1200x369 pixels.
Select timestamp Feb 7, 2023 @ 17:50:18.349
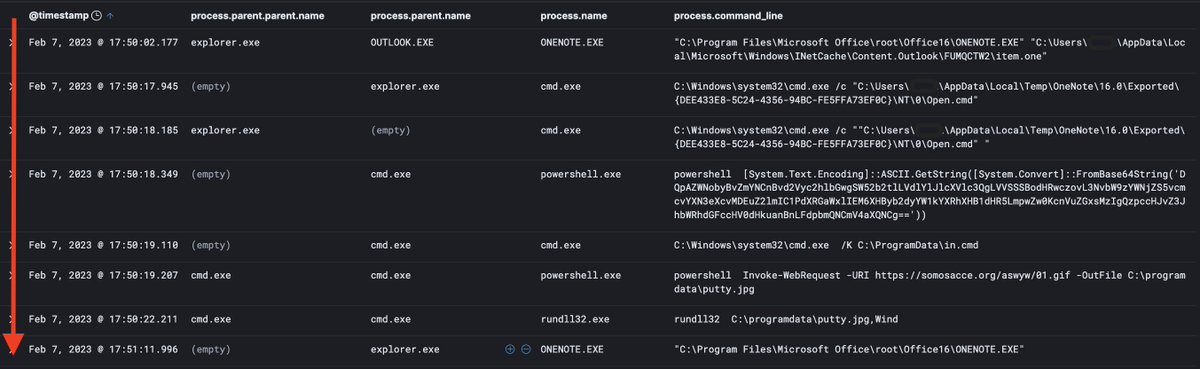click(x=104, y=174)
